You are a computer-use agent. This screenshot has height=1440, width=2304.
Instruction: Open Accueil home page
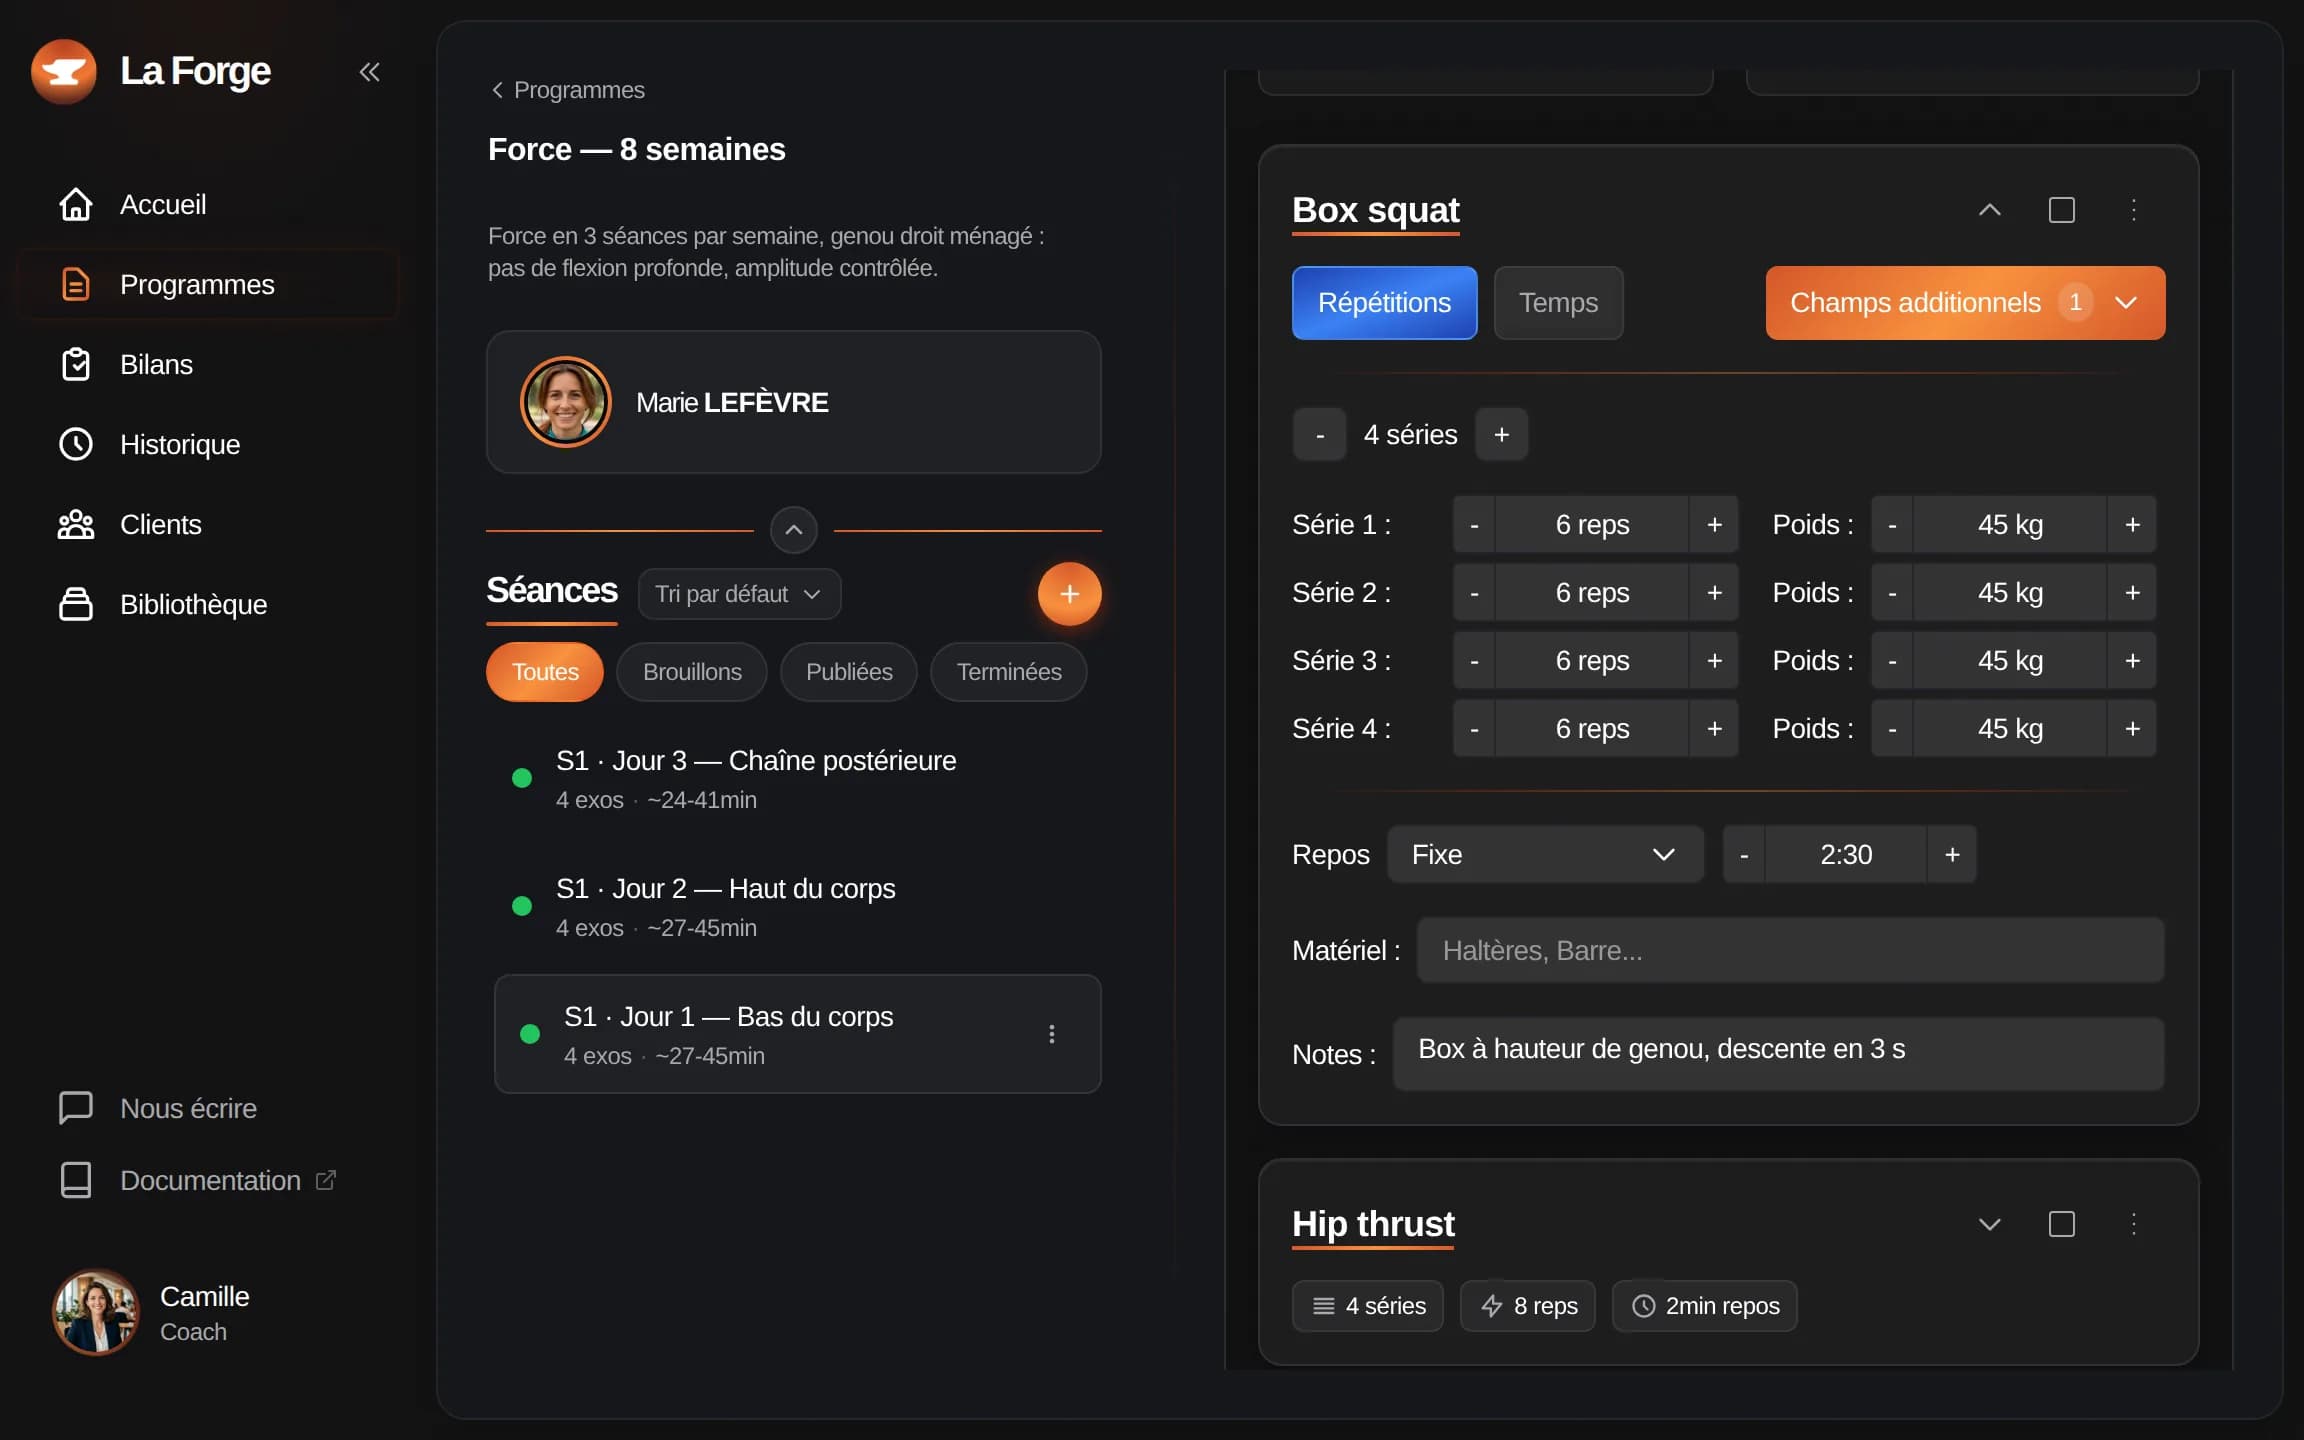point(208,204)
